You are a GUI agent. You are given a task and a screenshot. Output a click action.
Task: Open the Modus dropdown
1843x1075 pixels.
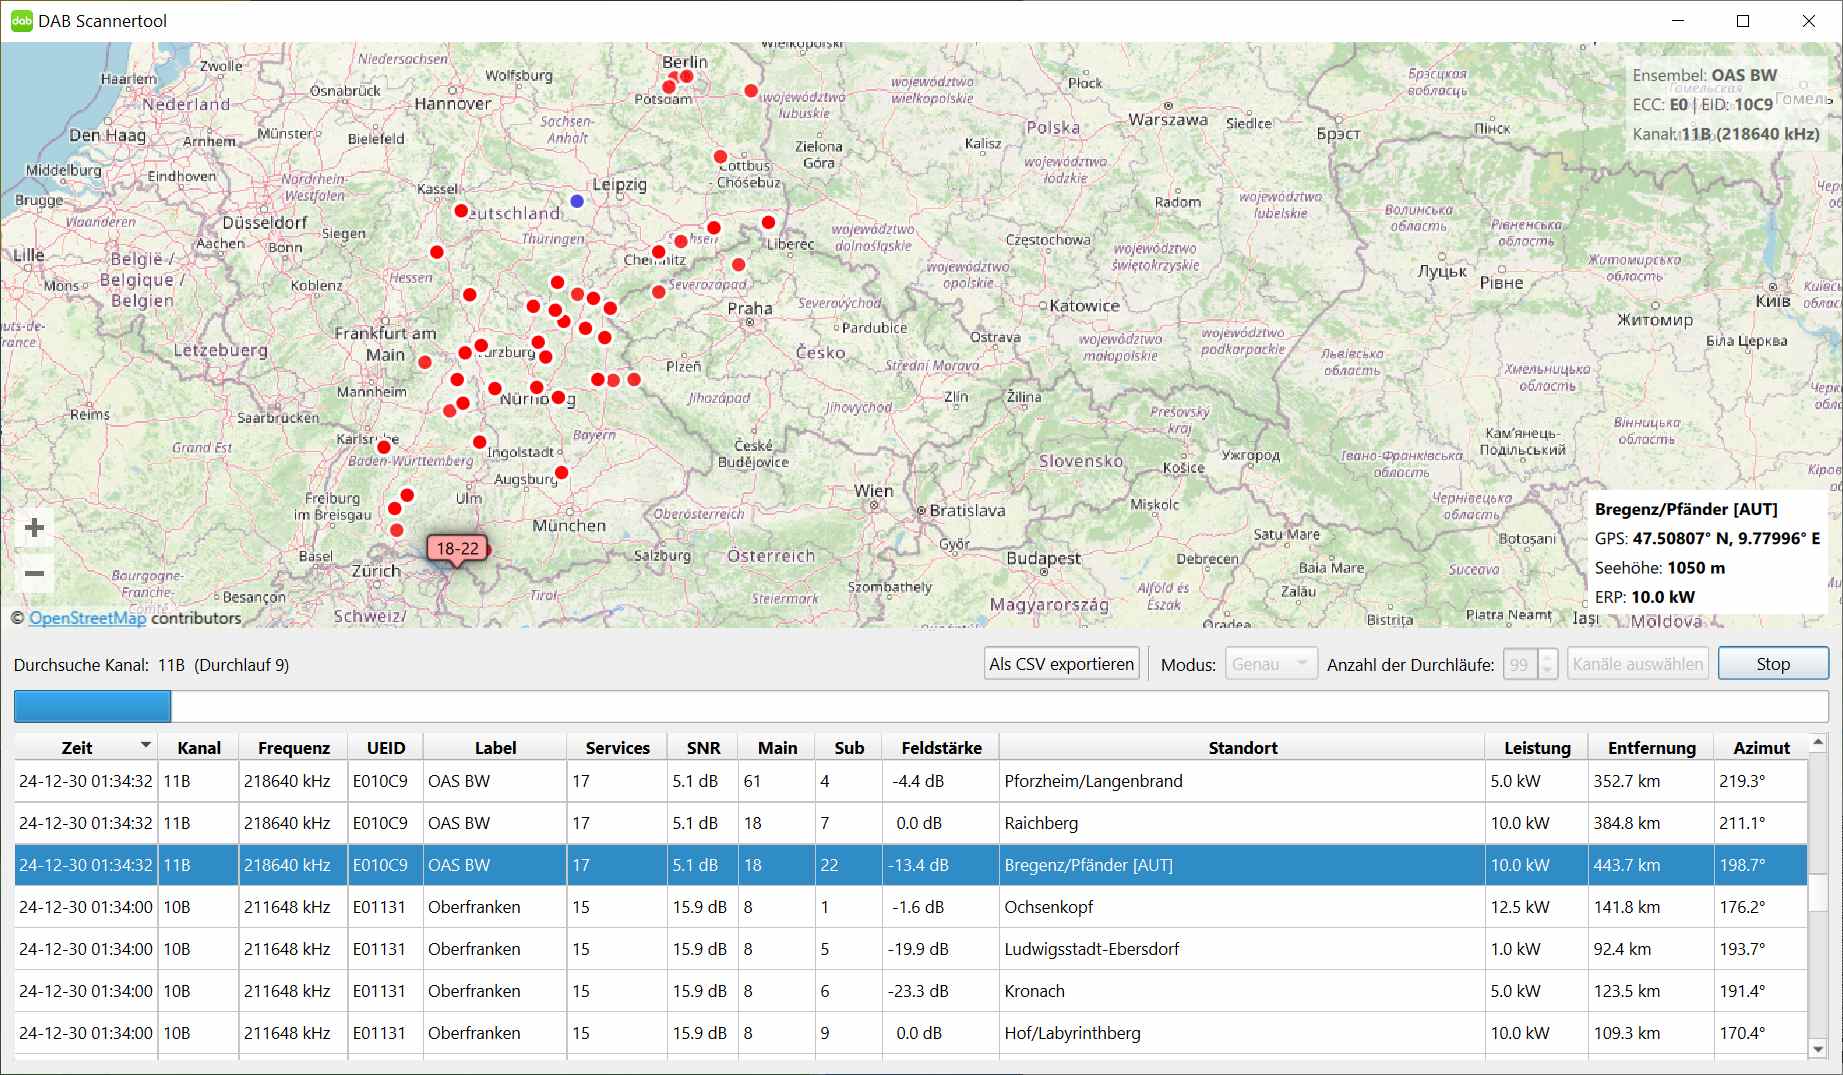click(x=1271, y=664)
